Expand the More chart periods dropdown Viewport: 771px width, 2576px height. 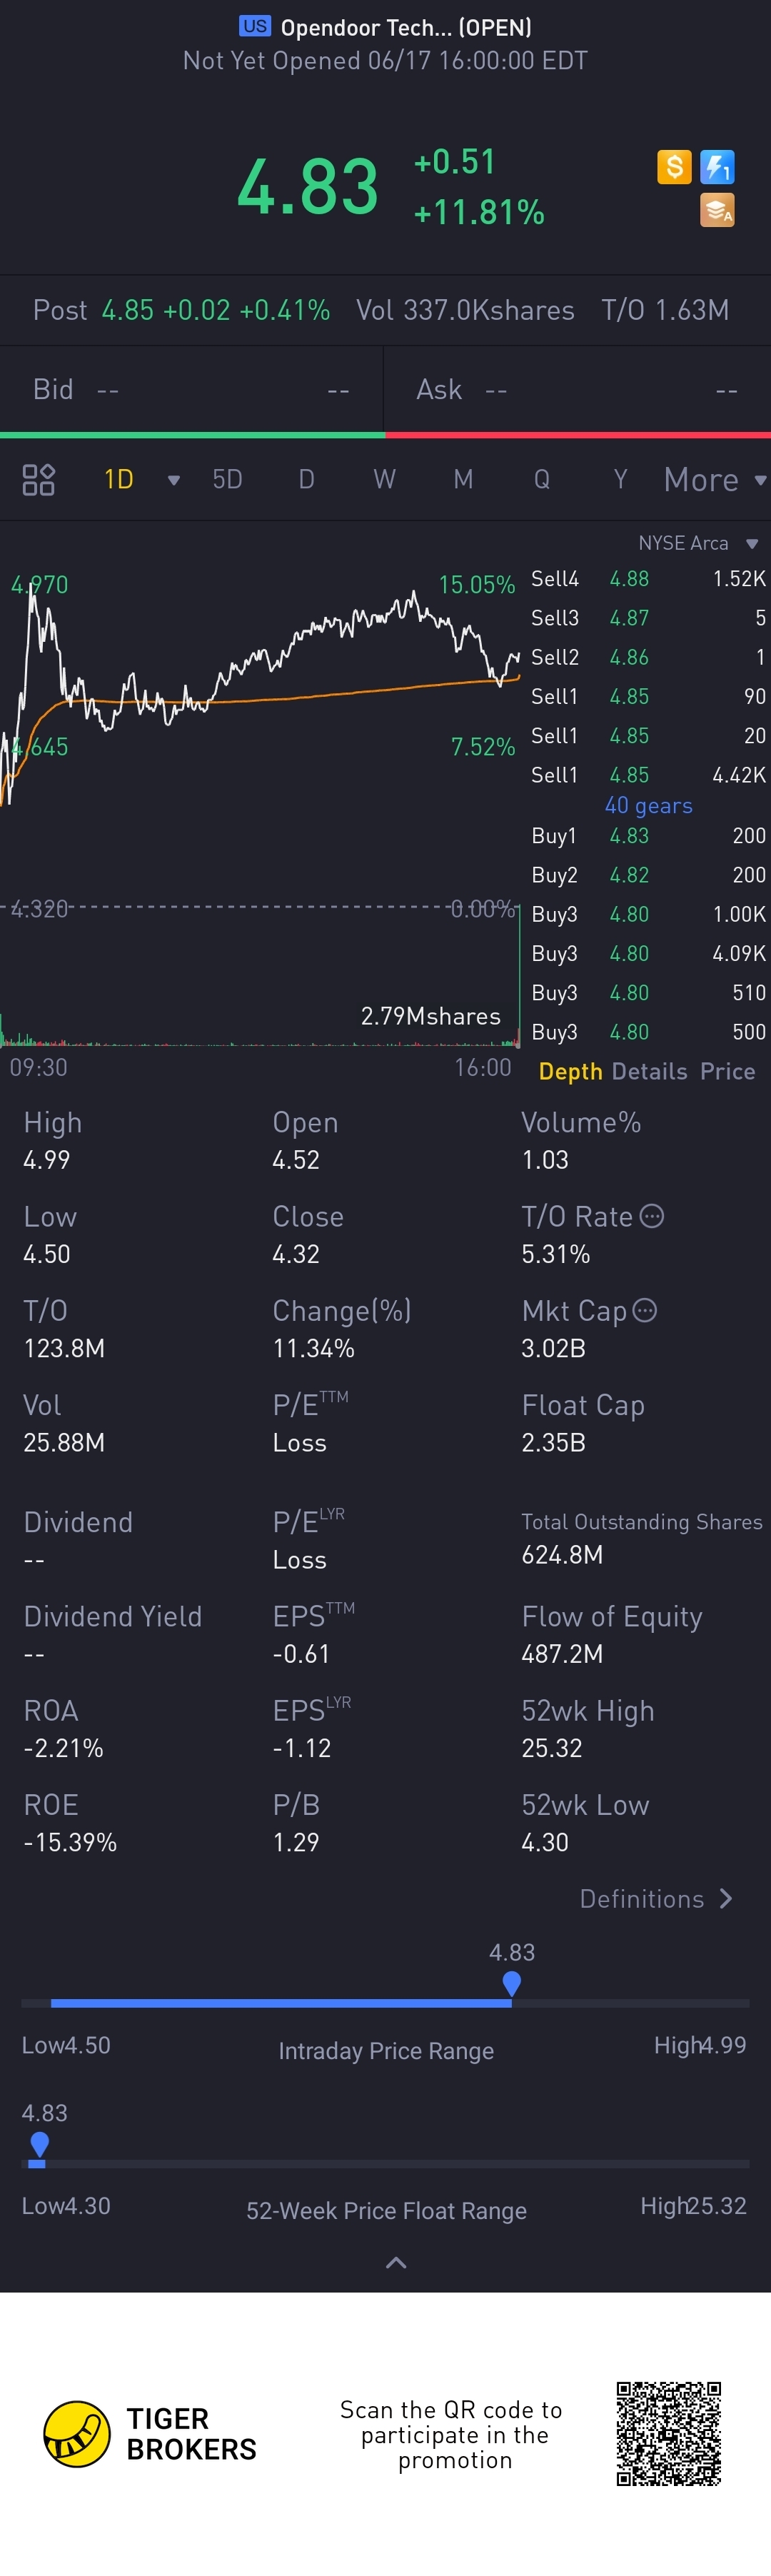point(714,480)
